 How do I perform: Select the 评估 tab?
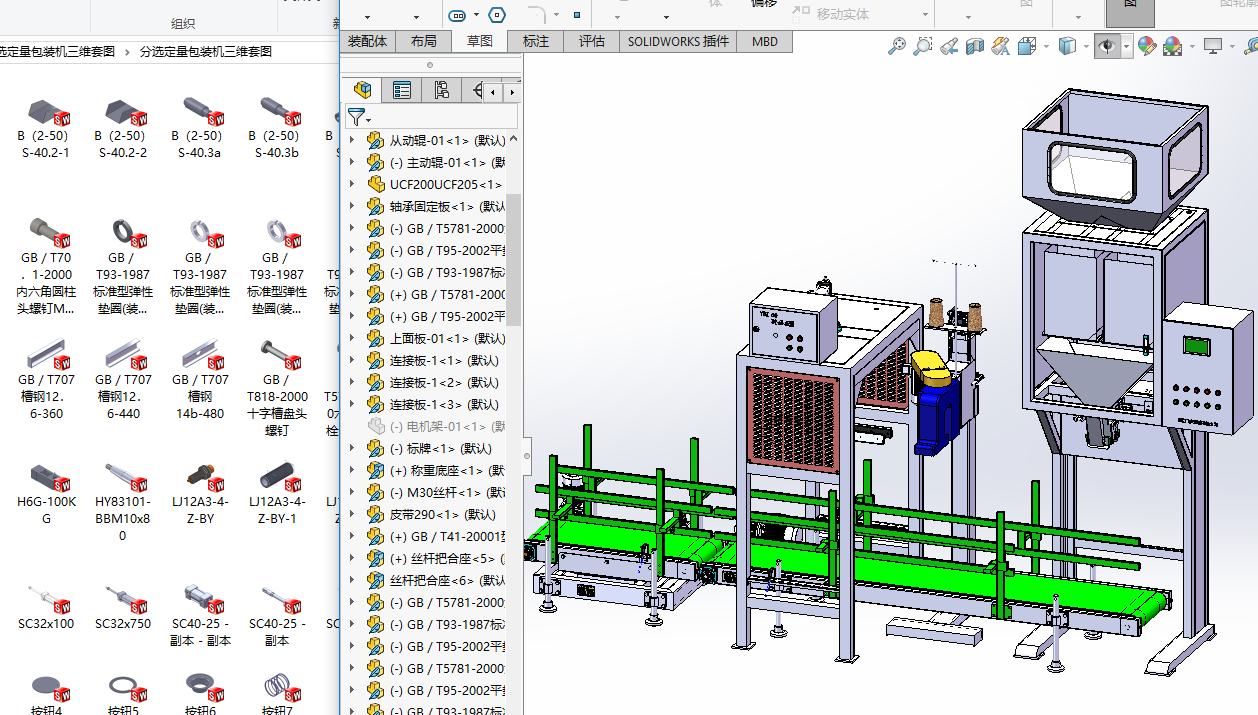pyautogui.click(x=592, y=41)
